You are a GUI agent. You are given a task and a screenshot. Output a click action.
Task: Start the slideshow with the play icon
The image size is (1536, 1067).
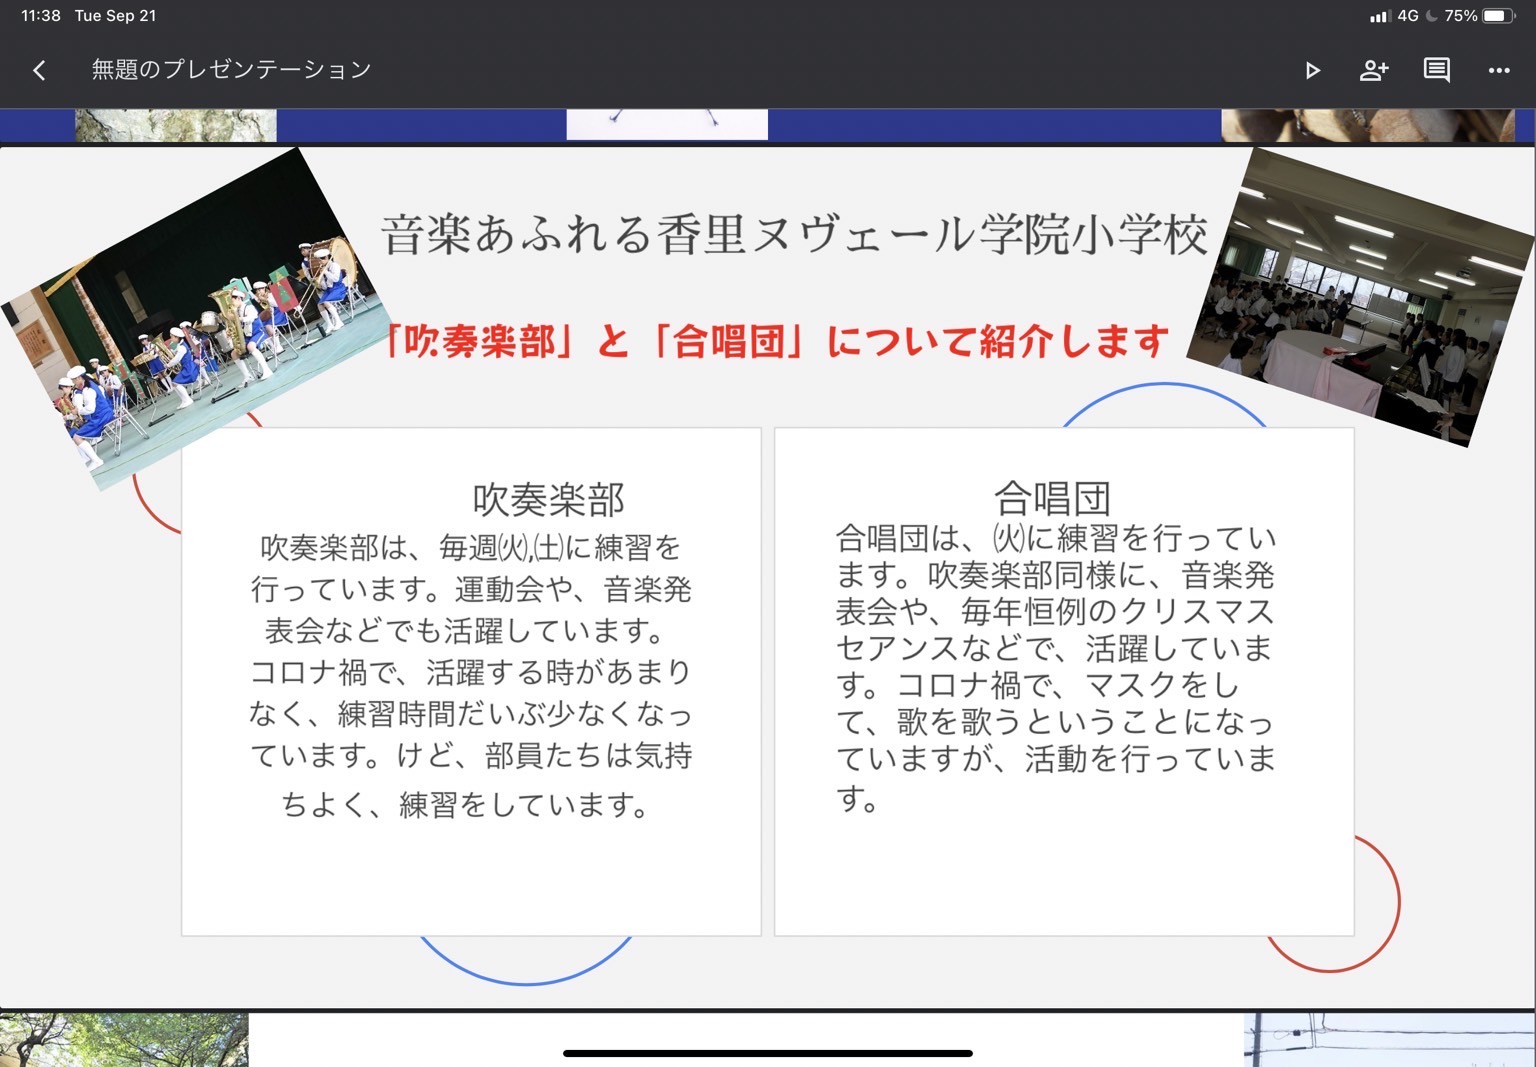tap(1313, 70)
